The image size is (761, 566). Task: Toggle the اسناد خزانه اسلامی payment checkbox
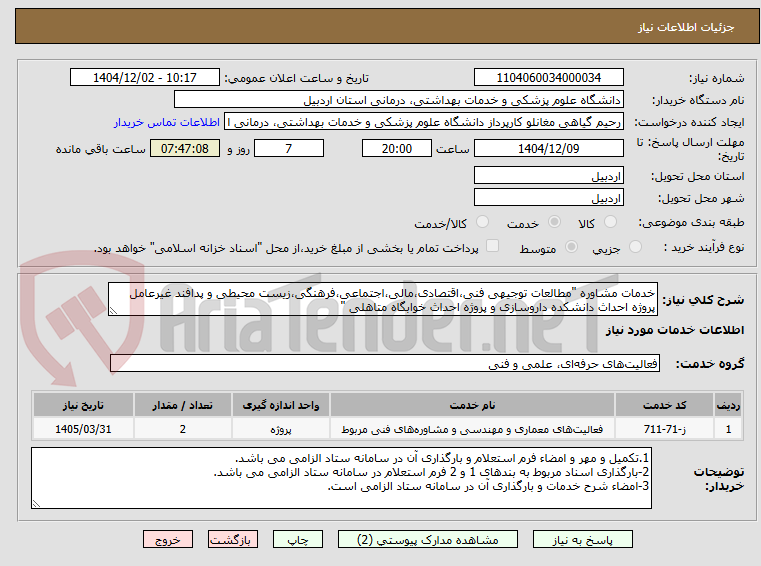(493, 246)
